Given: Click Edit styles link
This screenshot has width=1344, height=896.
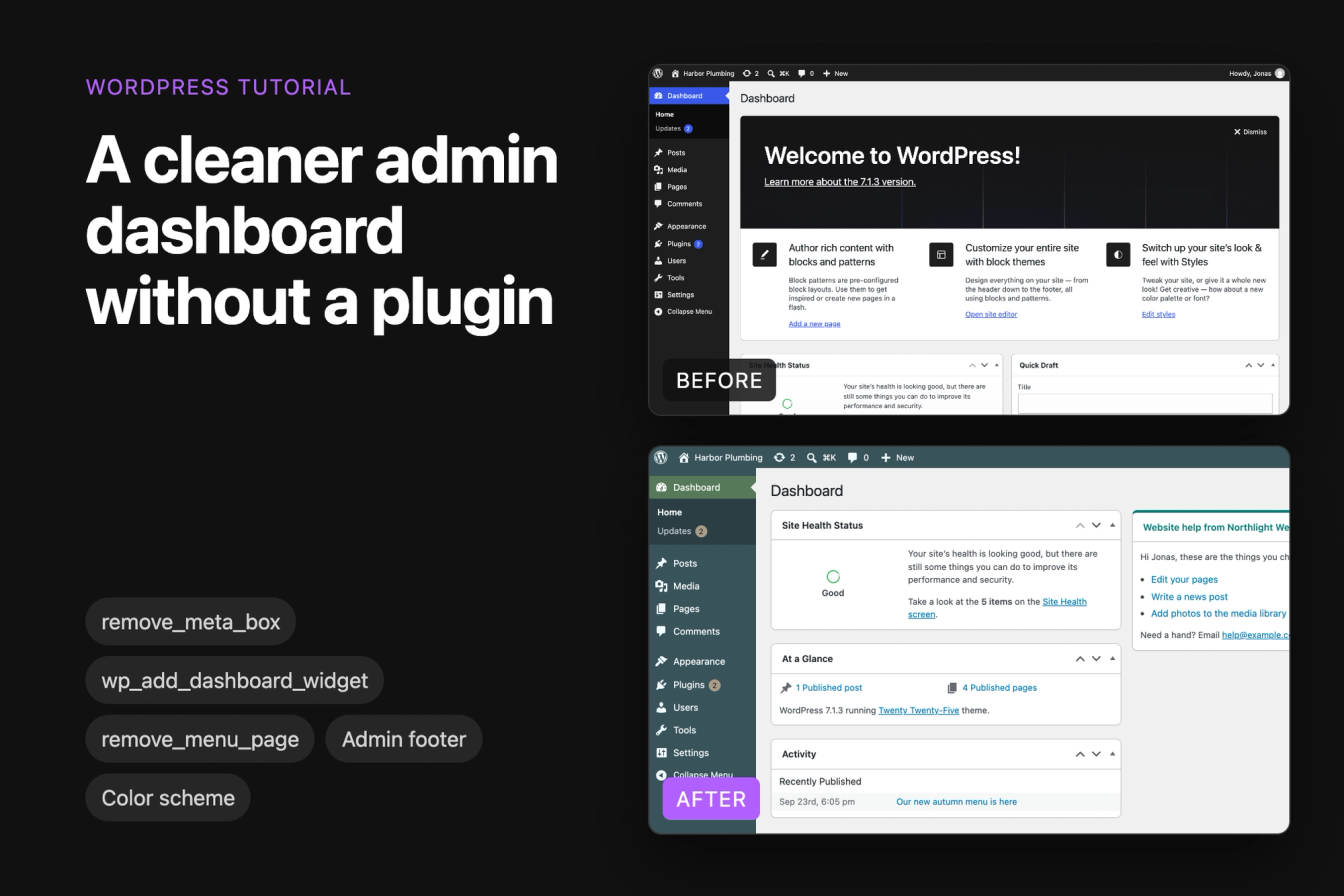Looking at the screenshot, I should point(1158,314).
